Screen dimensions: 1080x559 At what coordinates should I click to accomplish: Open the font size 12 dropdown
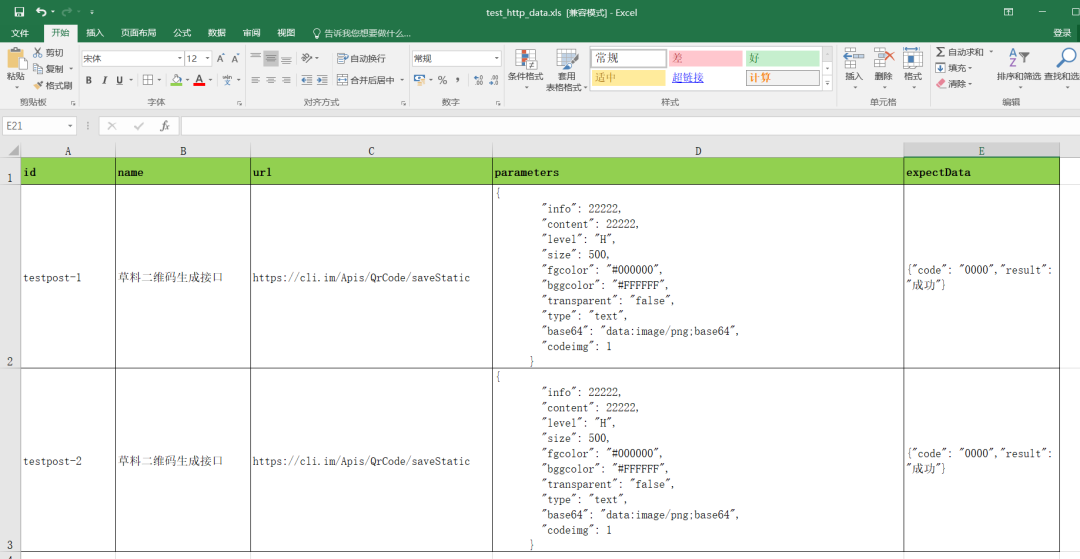[x=207, y=59]
